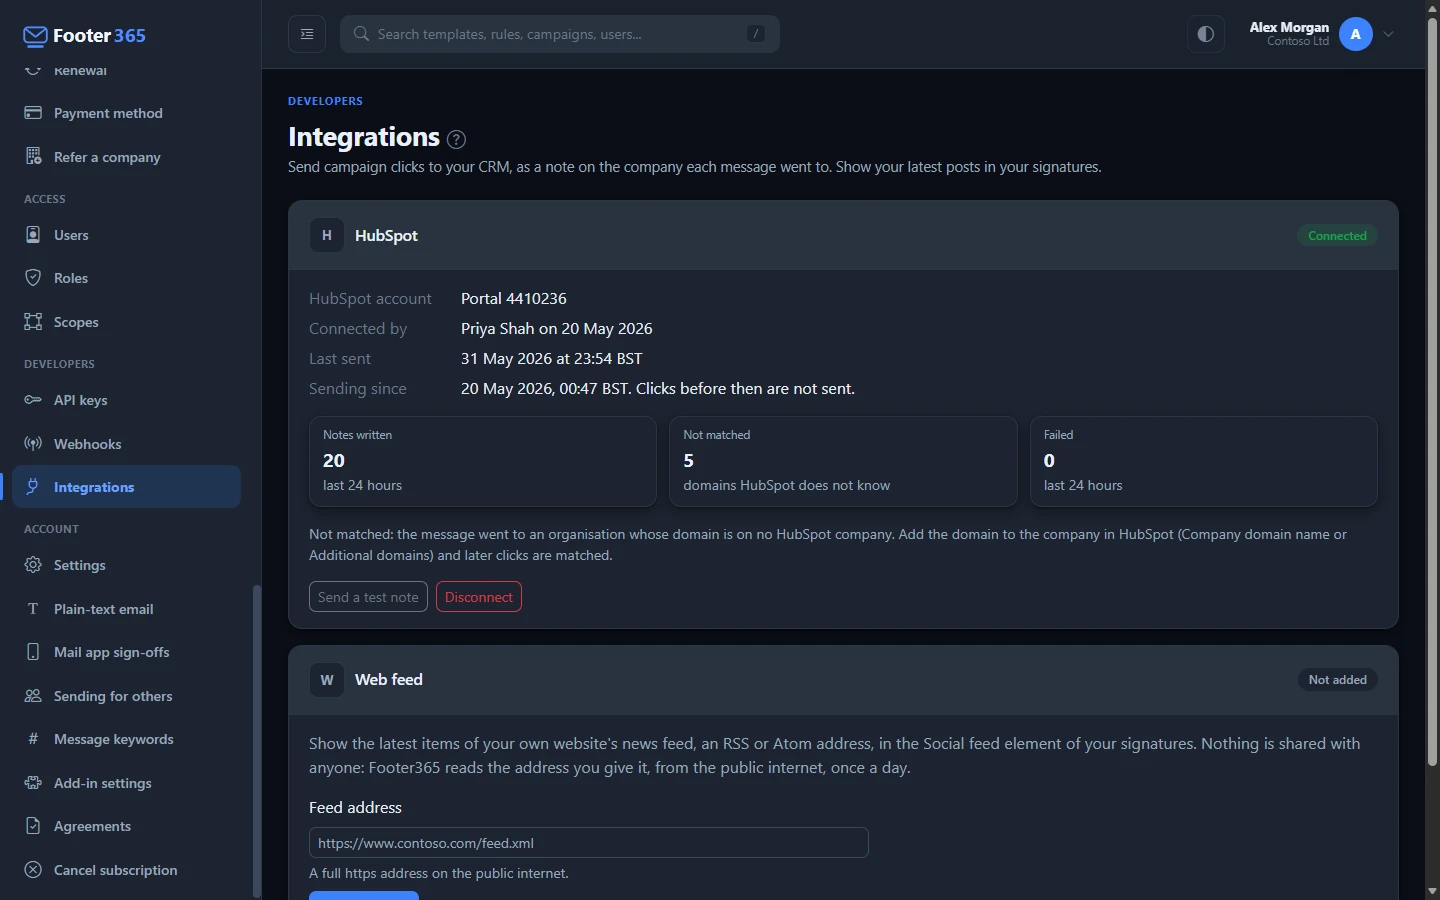Click the Agreements document icon
The height and width of the screenshot is (900, 1440).
tap(33, 826)
